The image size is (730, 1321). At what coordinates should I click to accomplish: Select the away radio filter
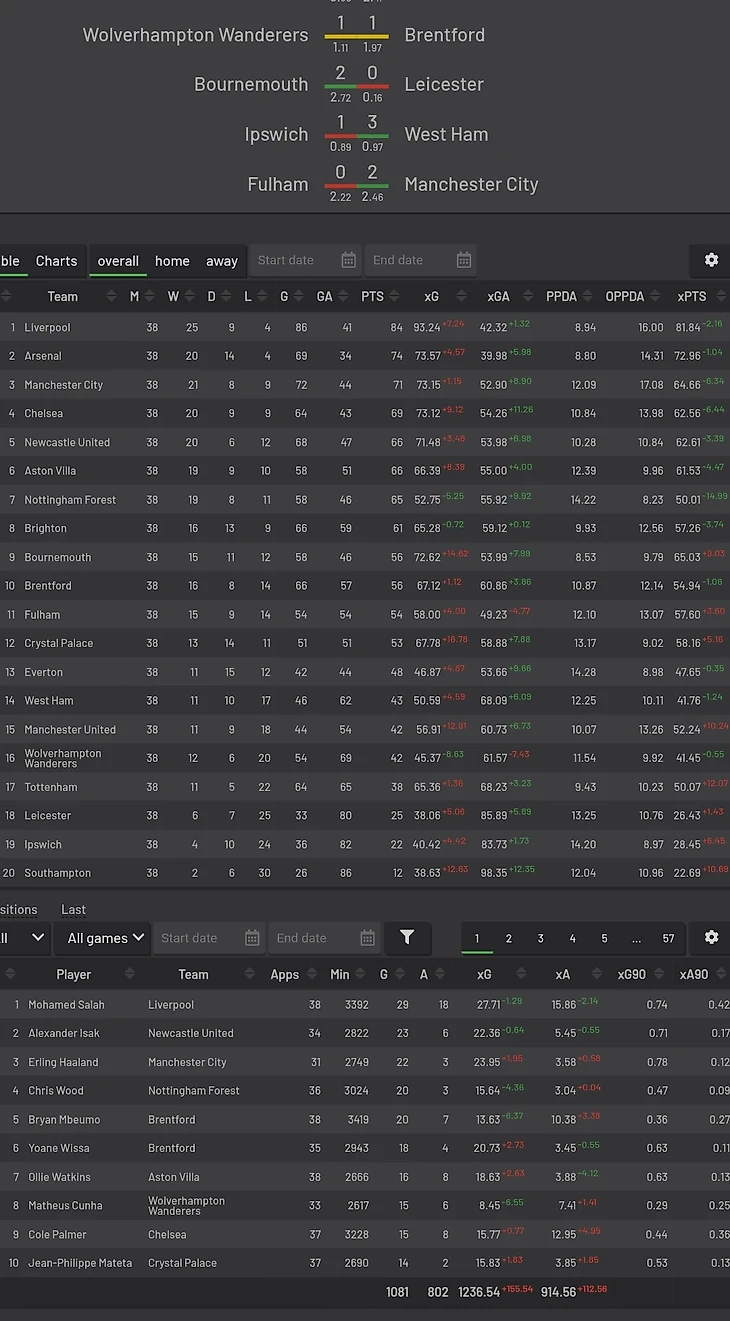[x=222, y=261]
